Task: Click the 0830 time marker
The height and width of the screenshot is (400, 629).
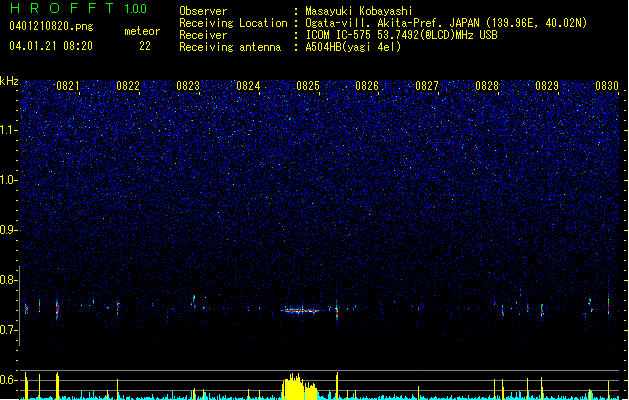Action: point(607,86)
